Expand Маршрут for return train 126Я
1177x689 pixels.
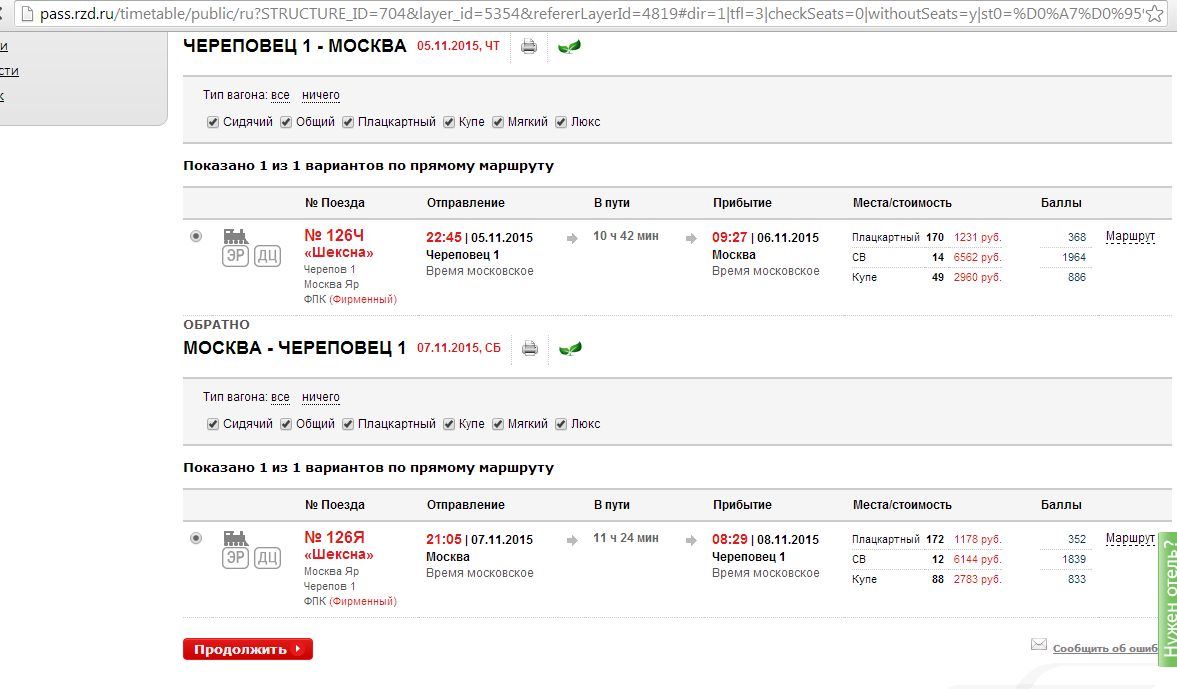1130,538
